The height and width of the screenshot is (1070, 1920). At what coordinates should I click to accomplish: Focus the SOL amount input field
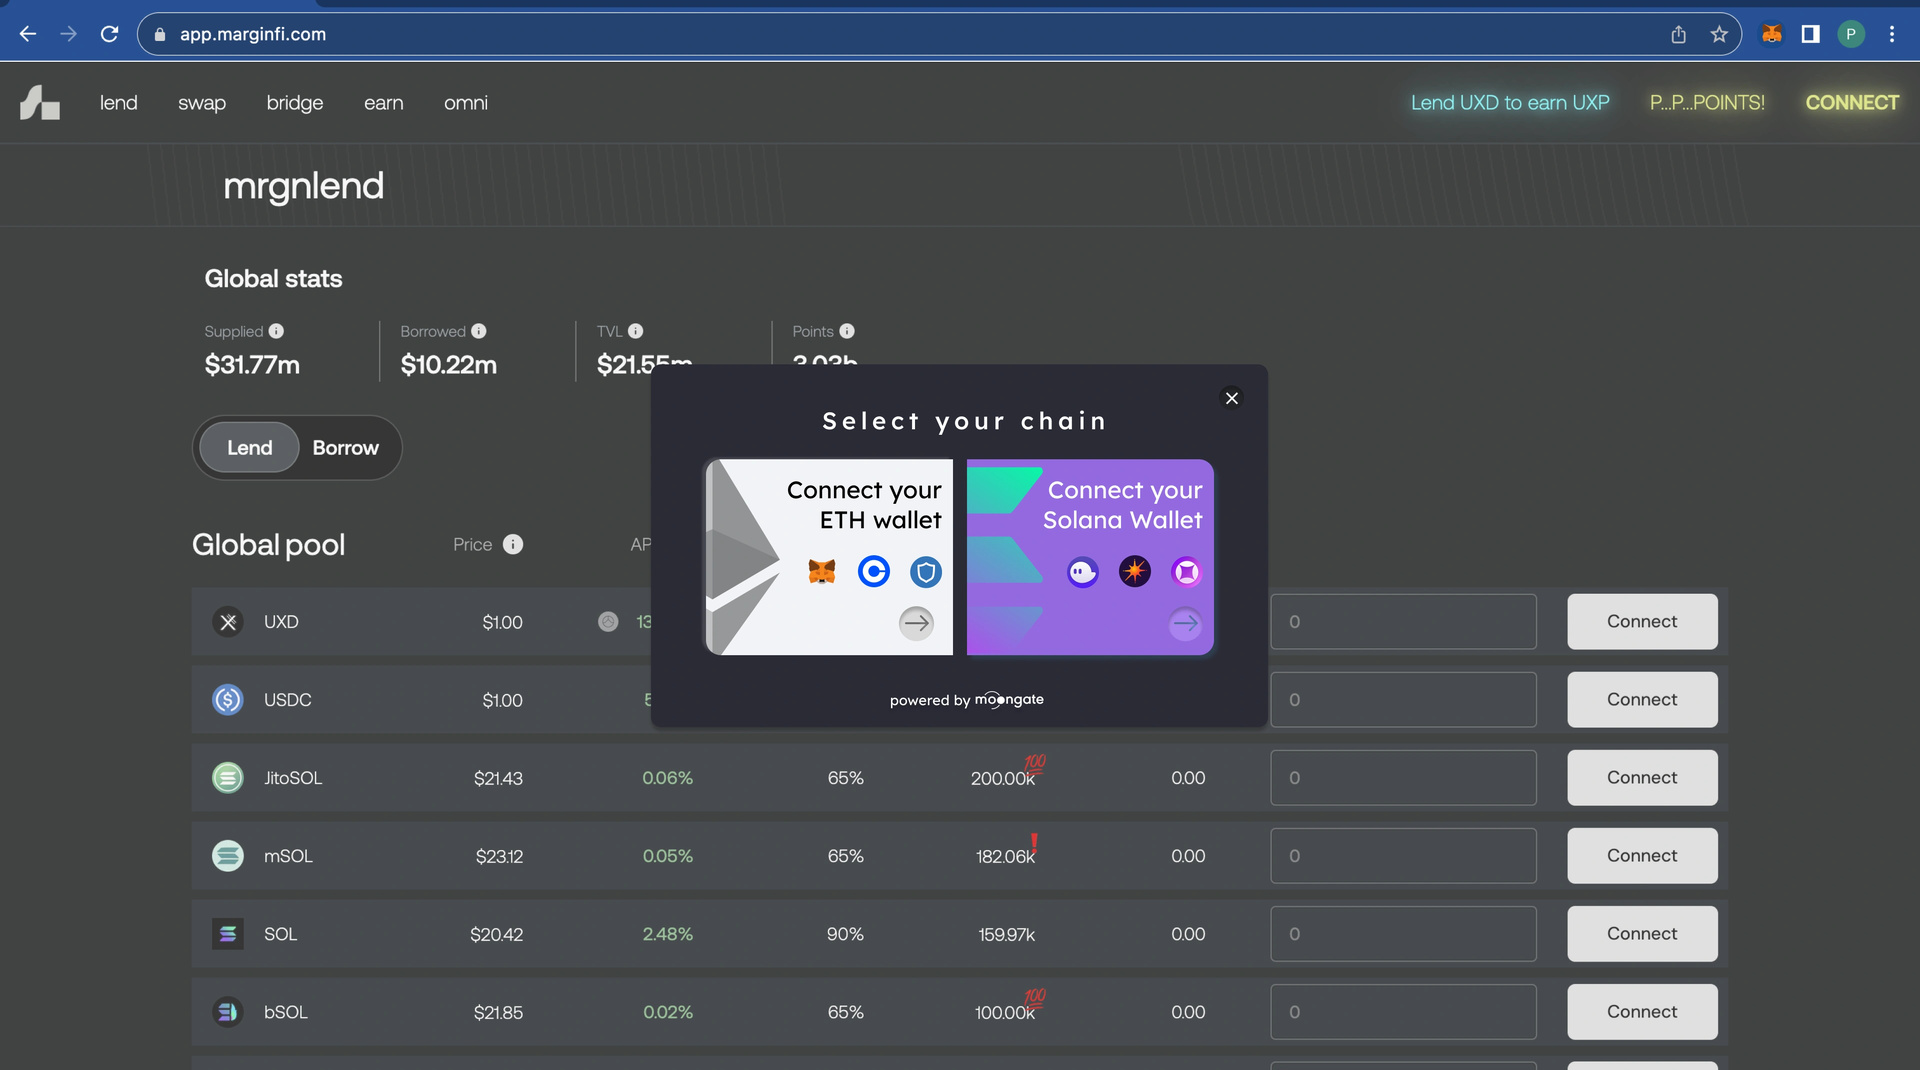1403,934
